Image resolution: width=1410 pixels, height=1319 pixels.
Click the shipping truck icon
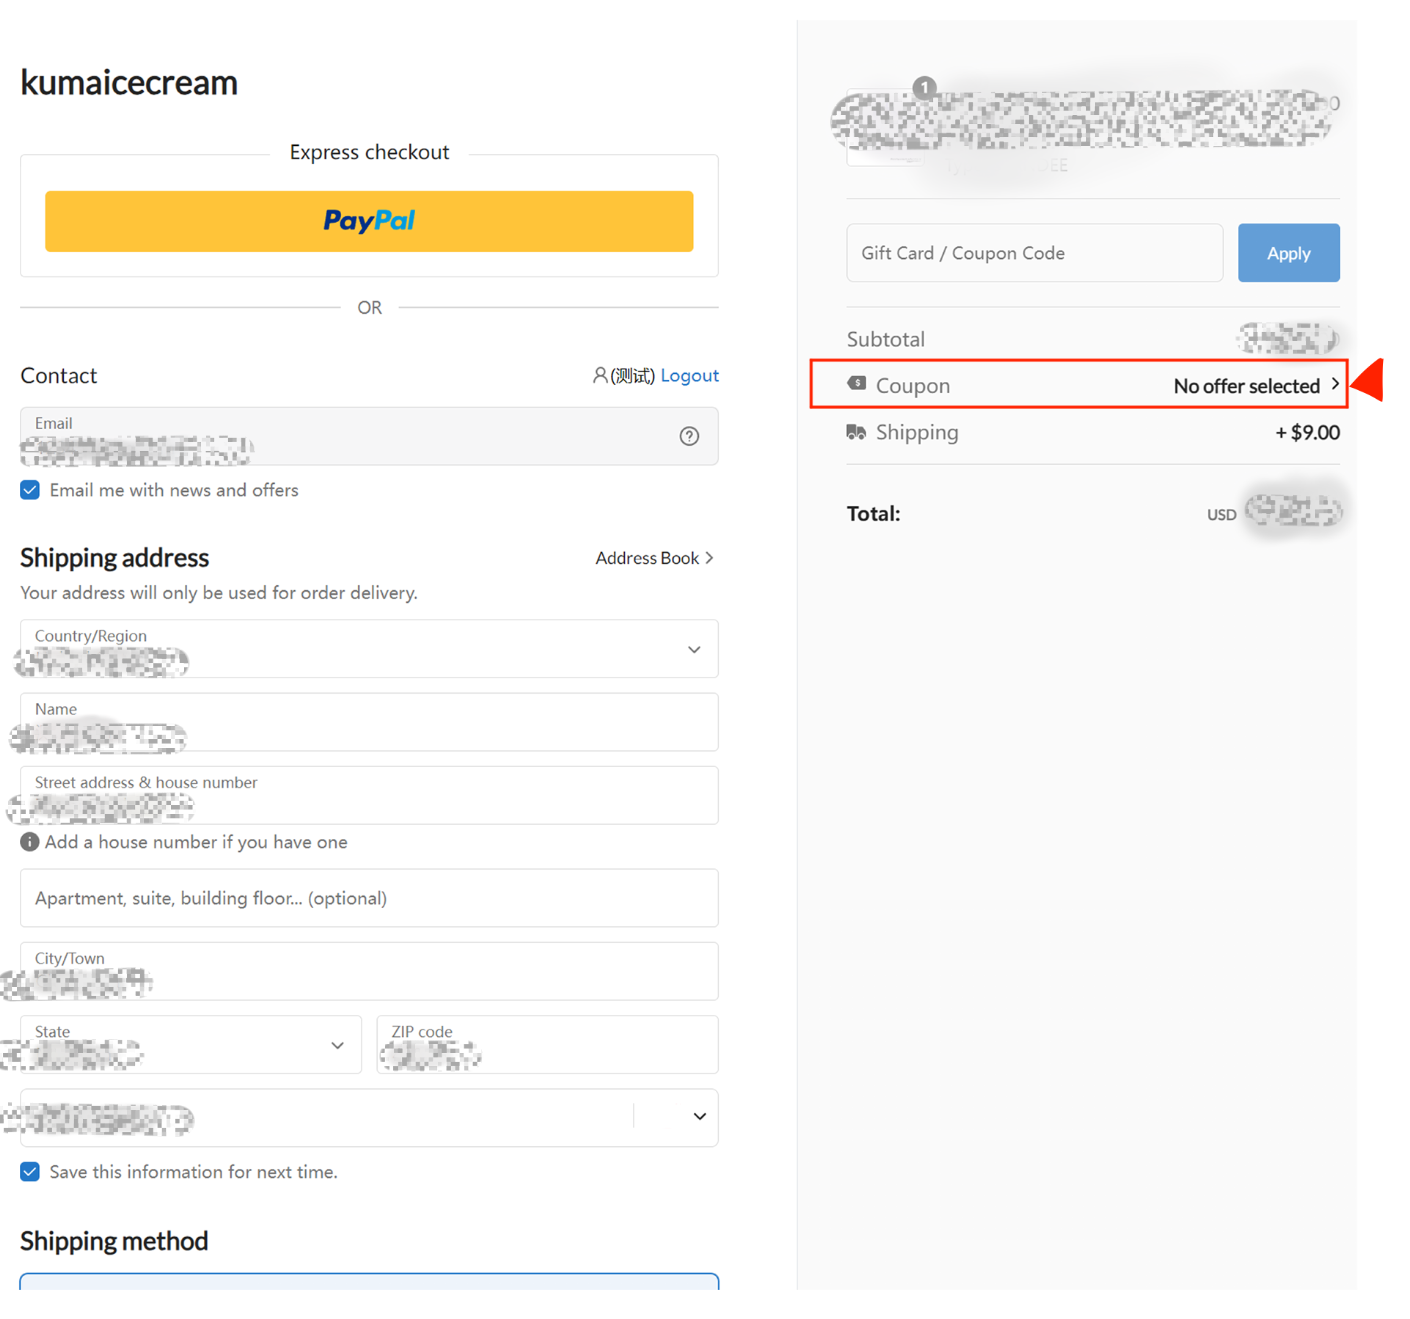pyautogui.click(x=856, y=432)
